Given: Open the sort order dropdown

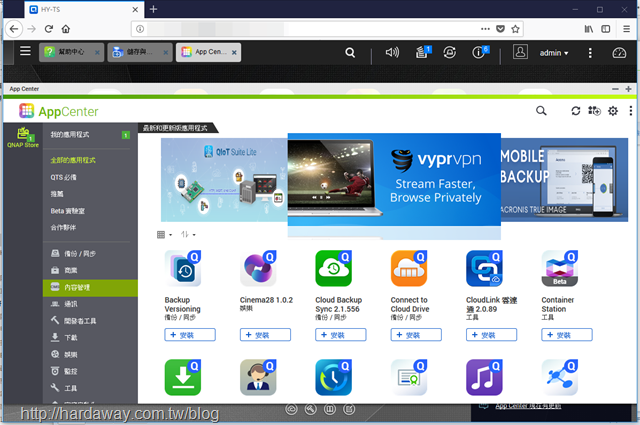Looking at the screenshot, I should coord(188,235).
